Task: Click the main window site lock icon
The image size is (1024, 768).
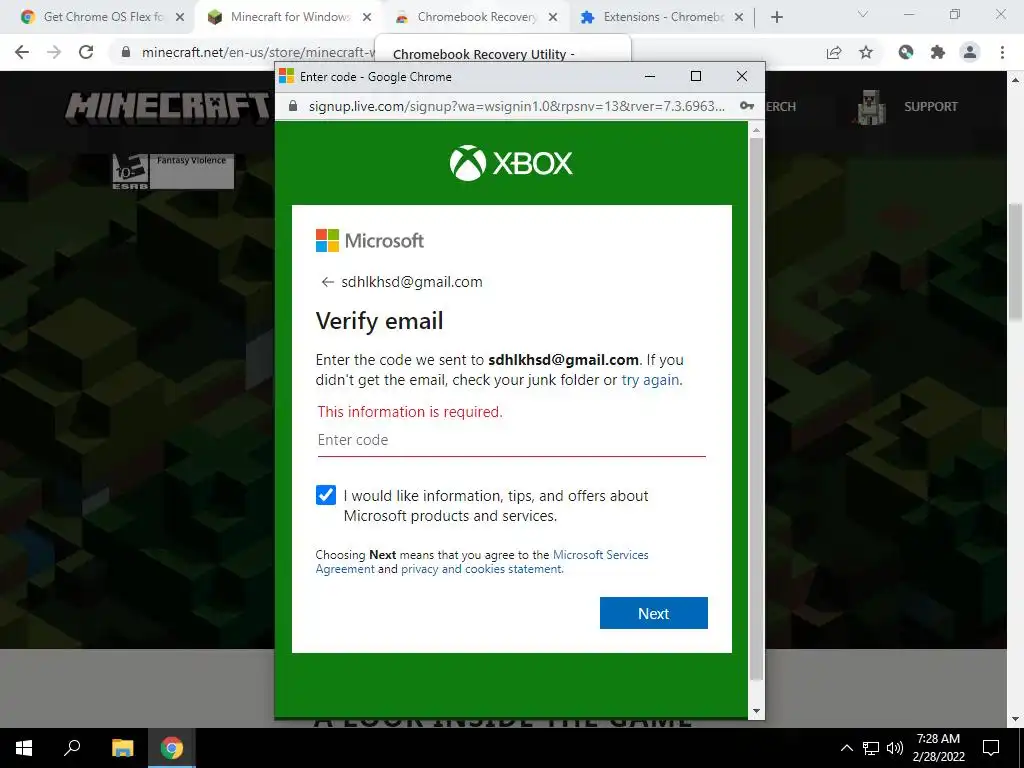Action: pyautogui.click(x=126, y=52)
